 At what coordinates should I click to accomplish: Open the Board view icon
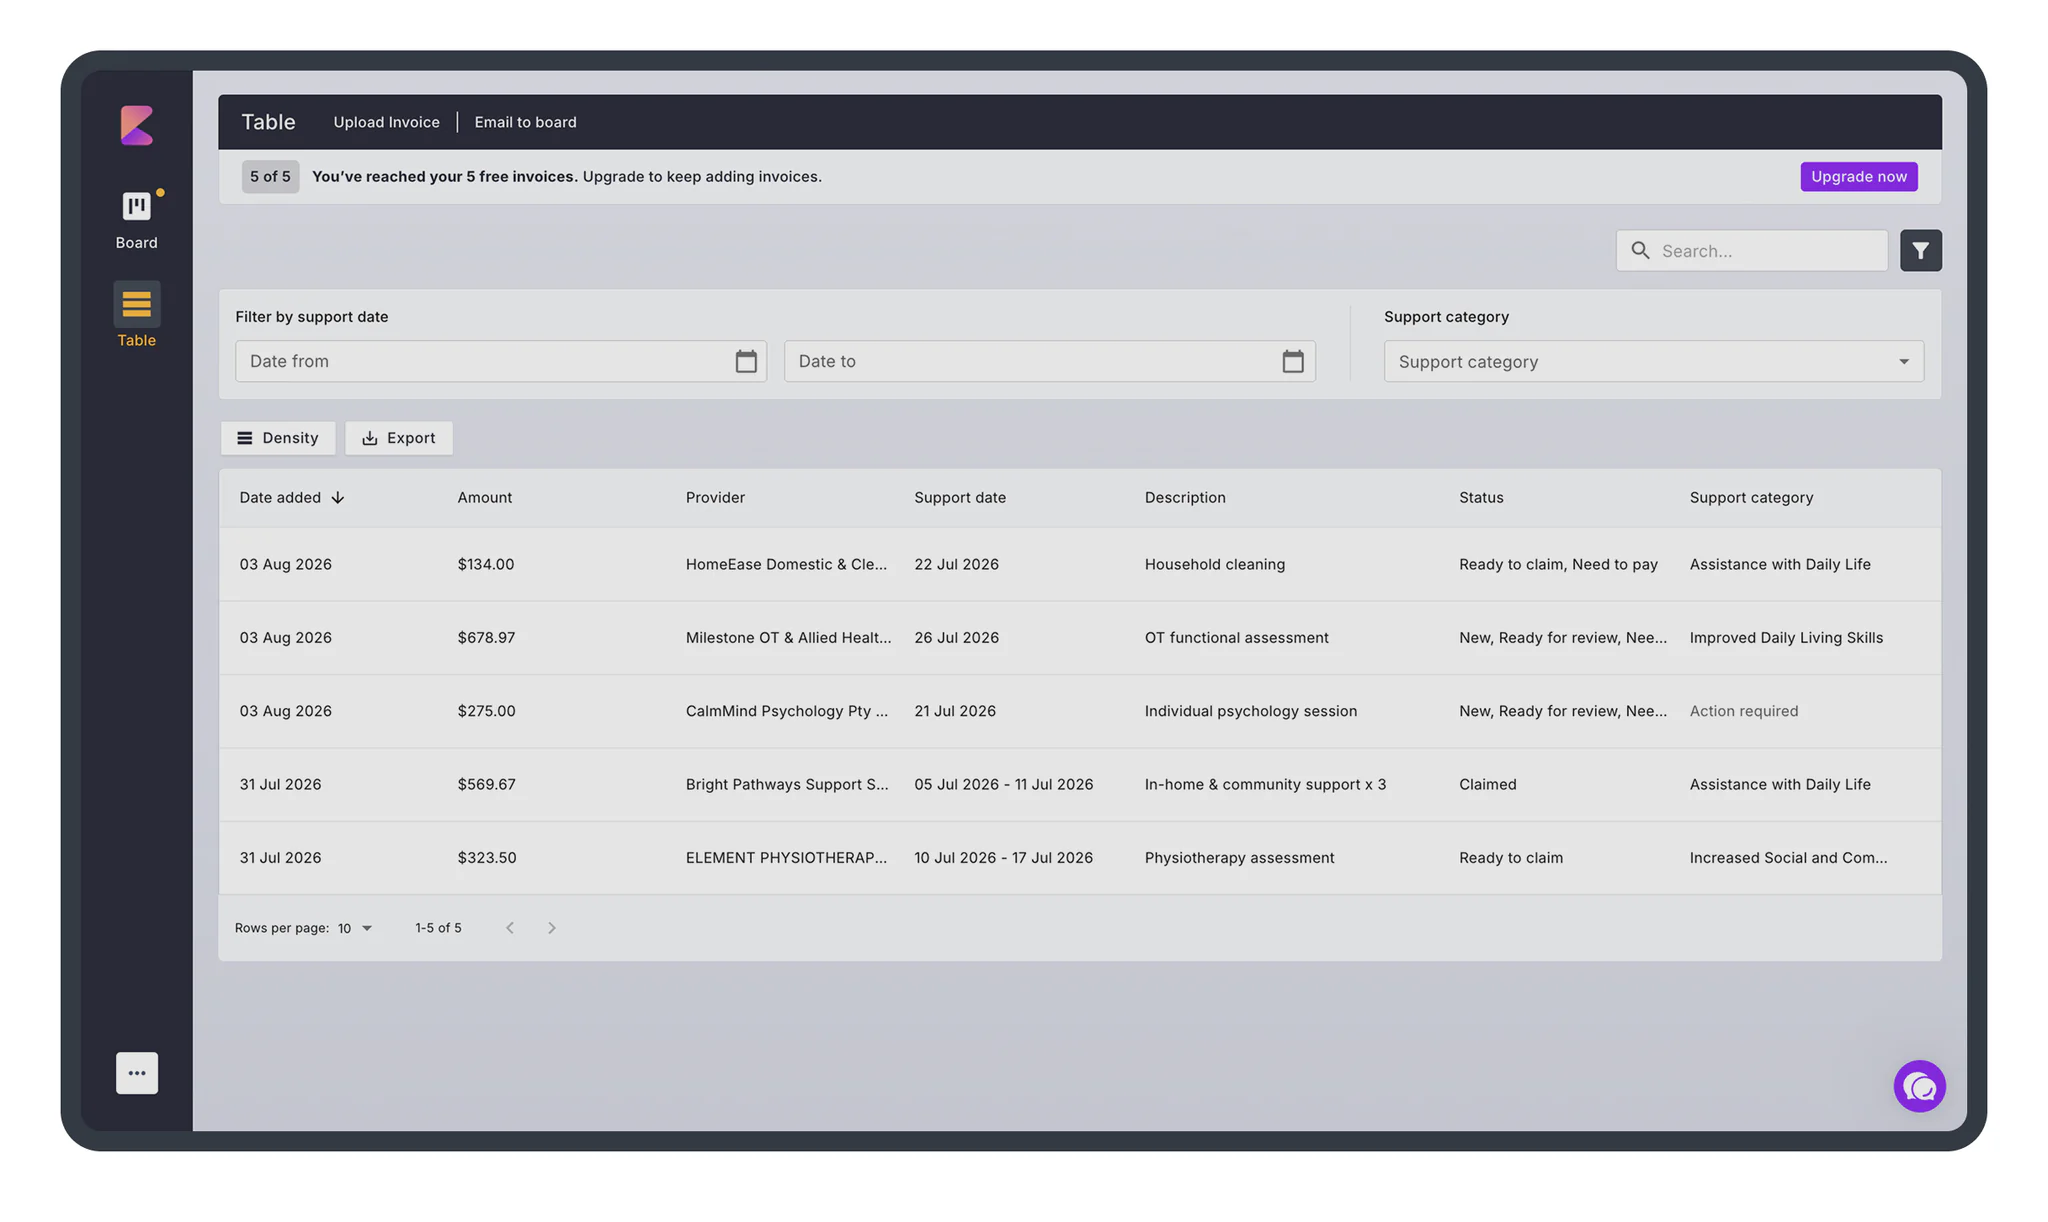click(x=137, y=207)
